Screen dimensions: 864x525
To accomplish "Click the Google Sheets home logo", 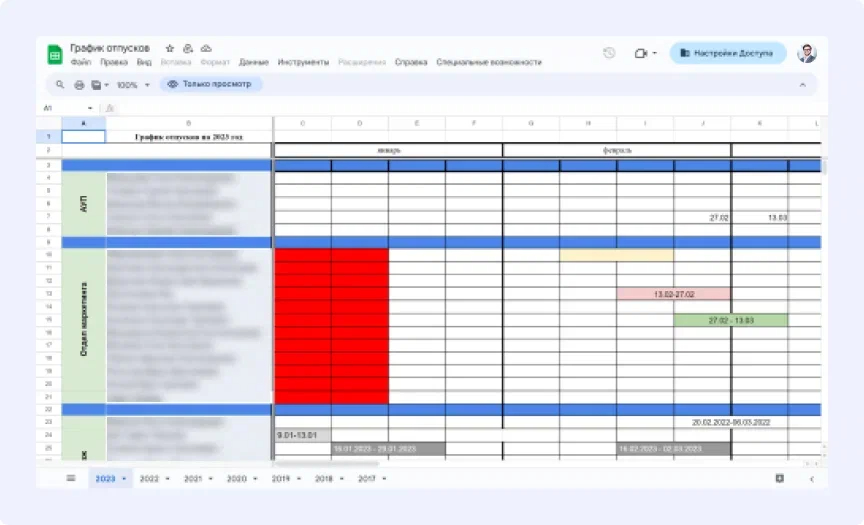I will click(x=55, y=55).
